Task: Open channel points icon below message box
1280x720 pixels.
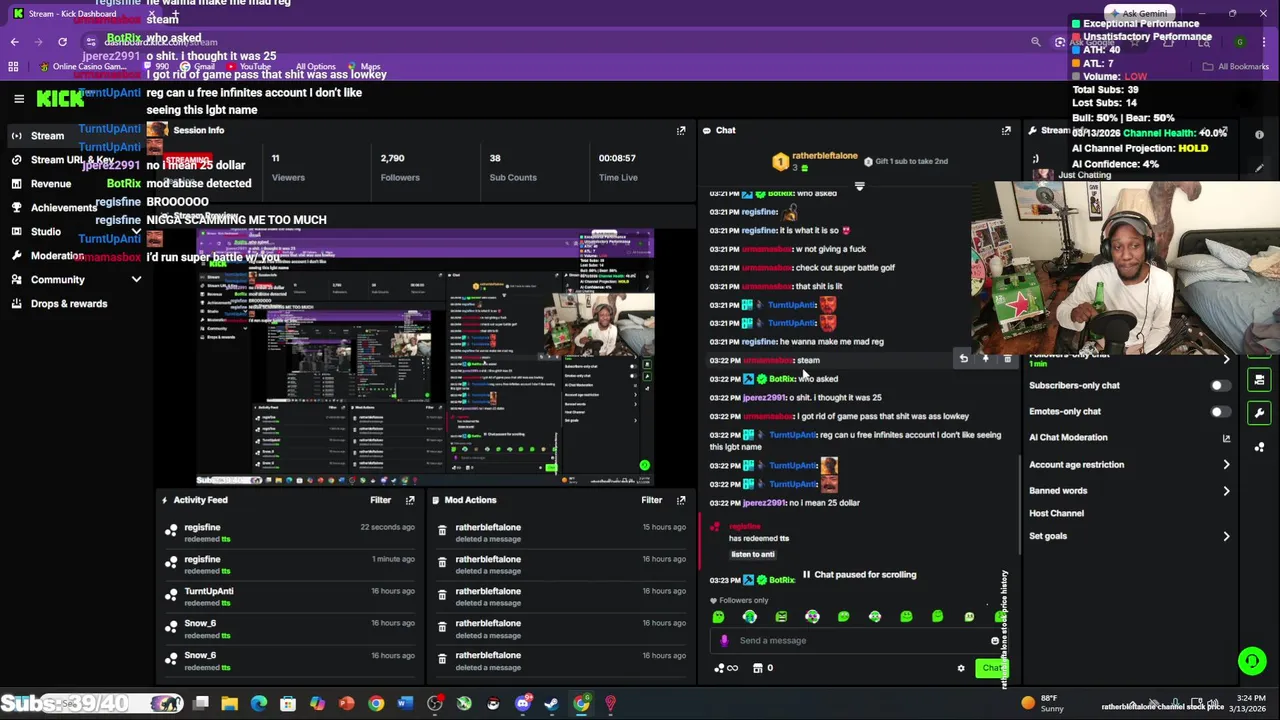Action: click(726, 668)
